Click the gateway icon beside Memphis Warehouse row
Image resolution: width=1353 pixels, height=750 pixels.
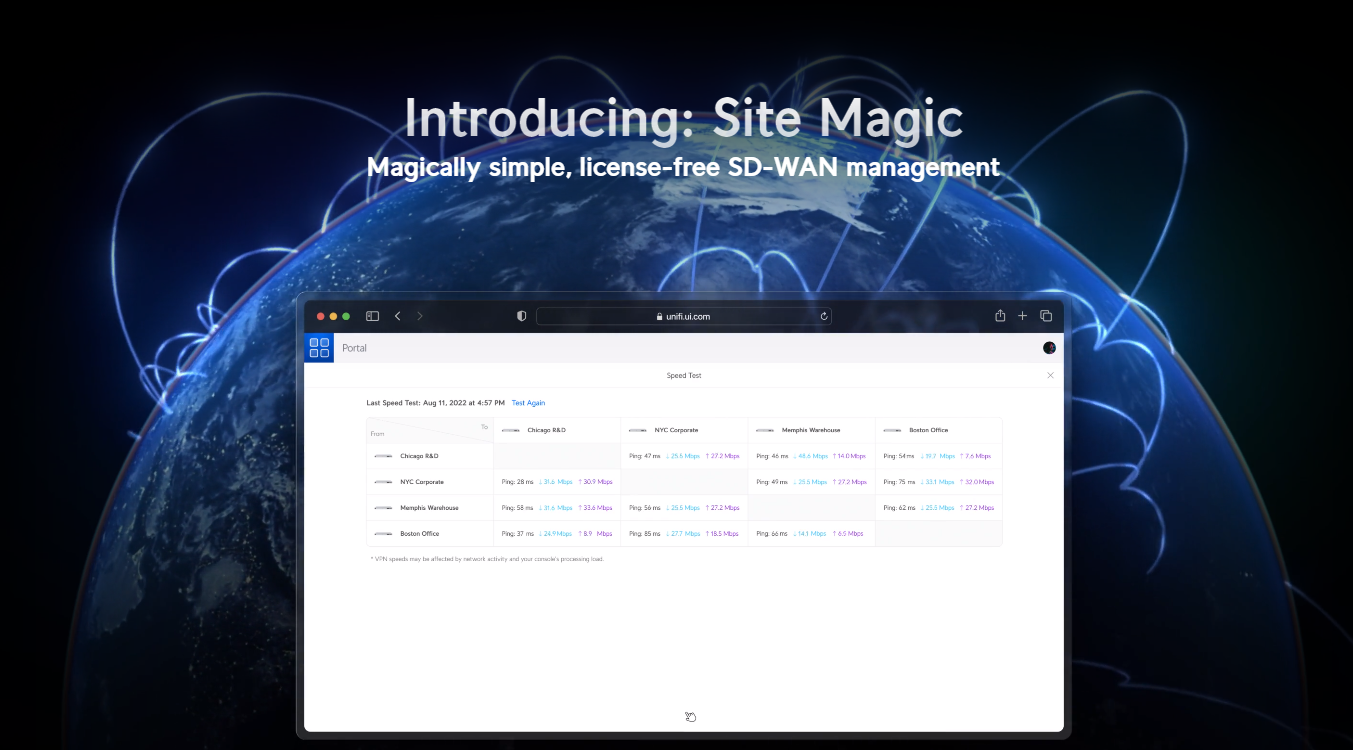coord(383,507)
